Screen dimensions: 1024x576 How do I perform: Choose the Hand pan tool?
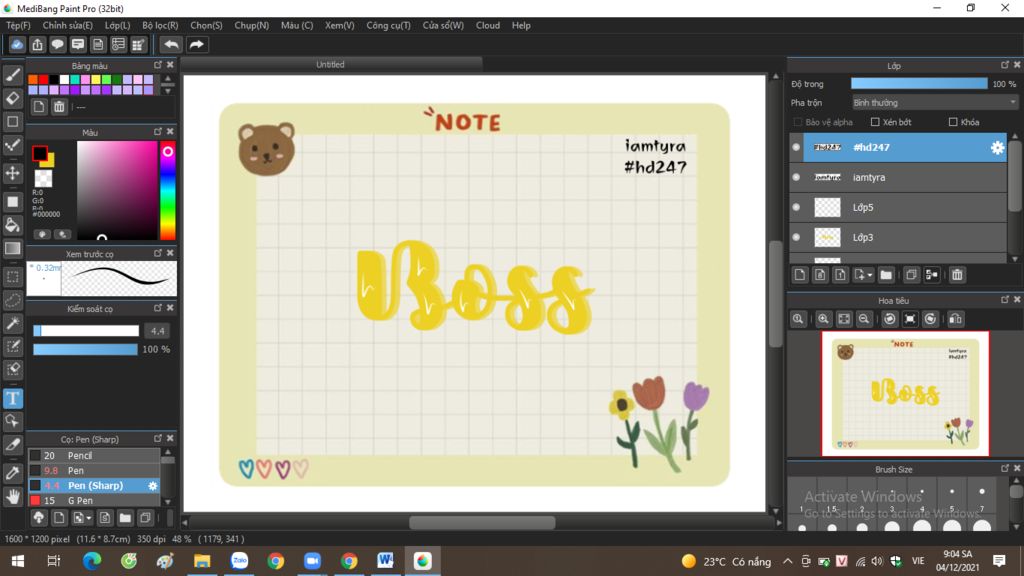click(x=12, y=497)
